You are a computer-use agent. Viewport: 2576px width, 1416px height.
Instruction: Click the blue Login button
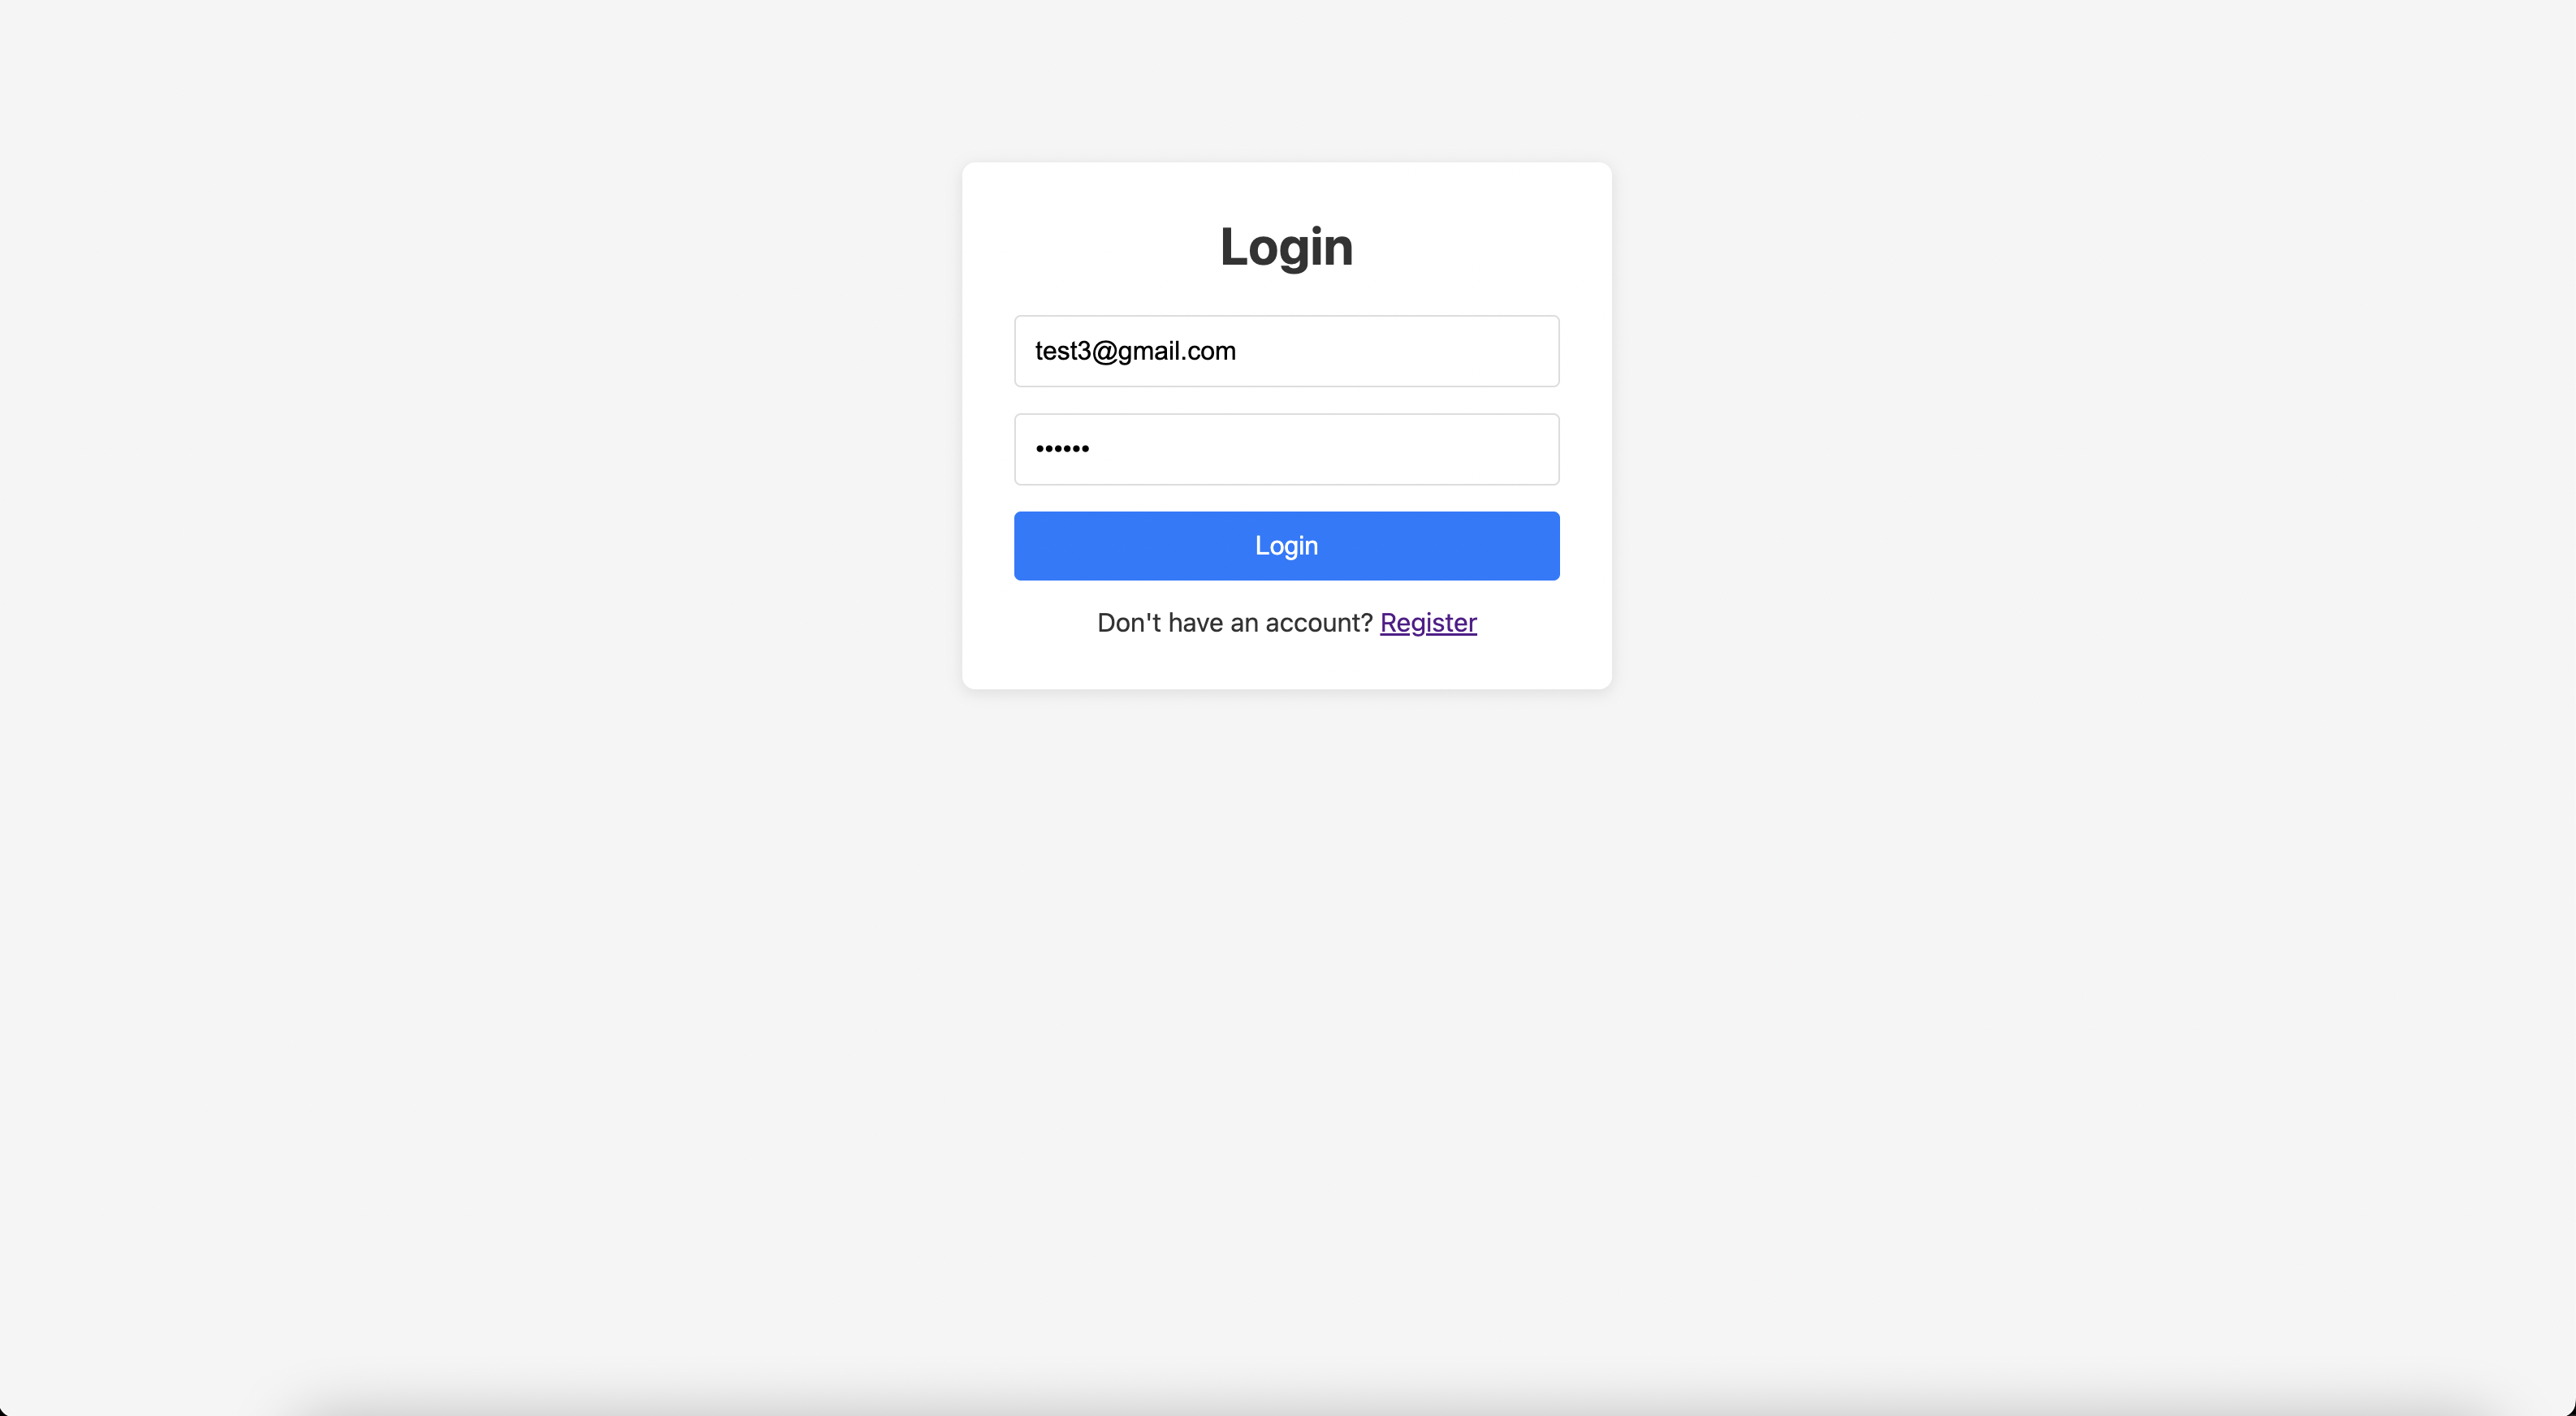(1286, 546)
